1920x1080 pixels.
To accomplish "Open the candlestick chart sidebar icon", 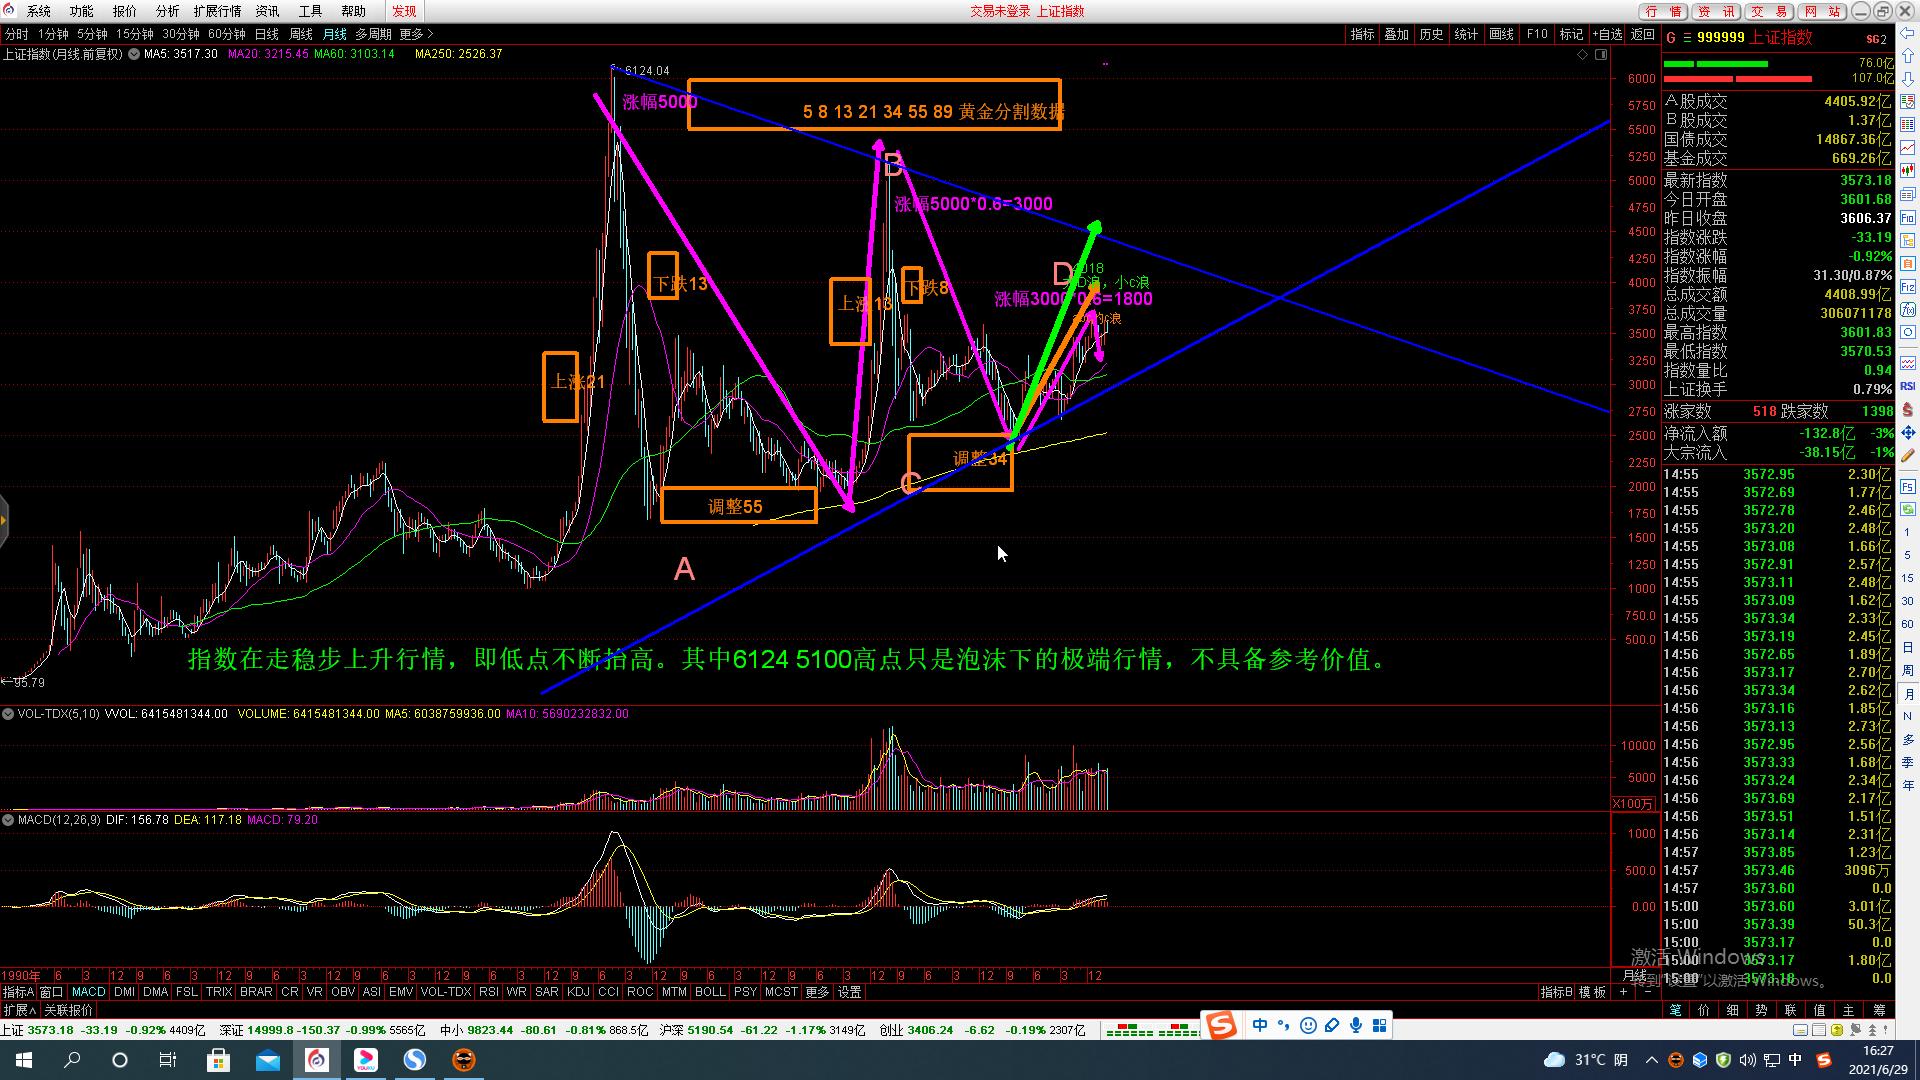I will (1907, 170).
